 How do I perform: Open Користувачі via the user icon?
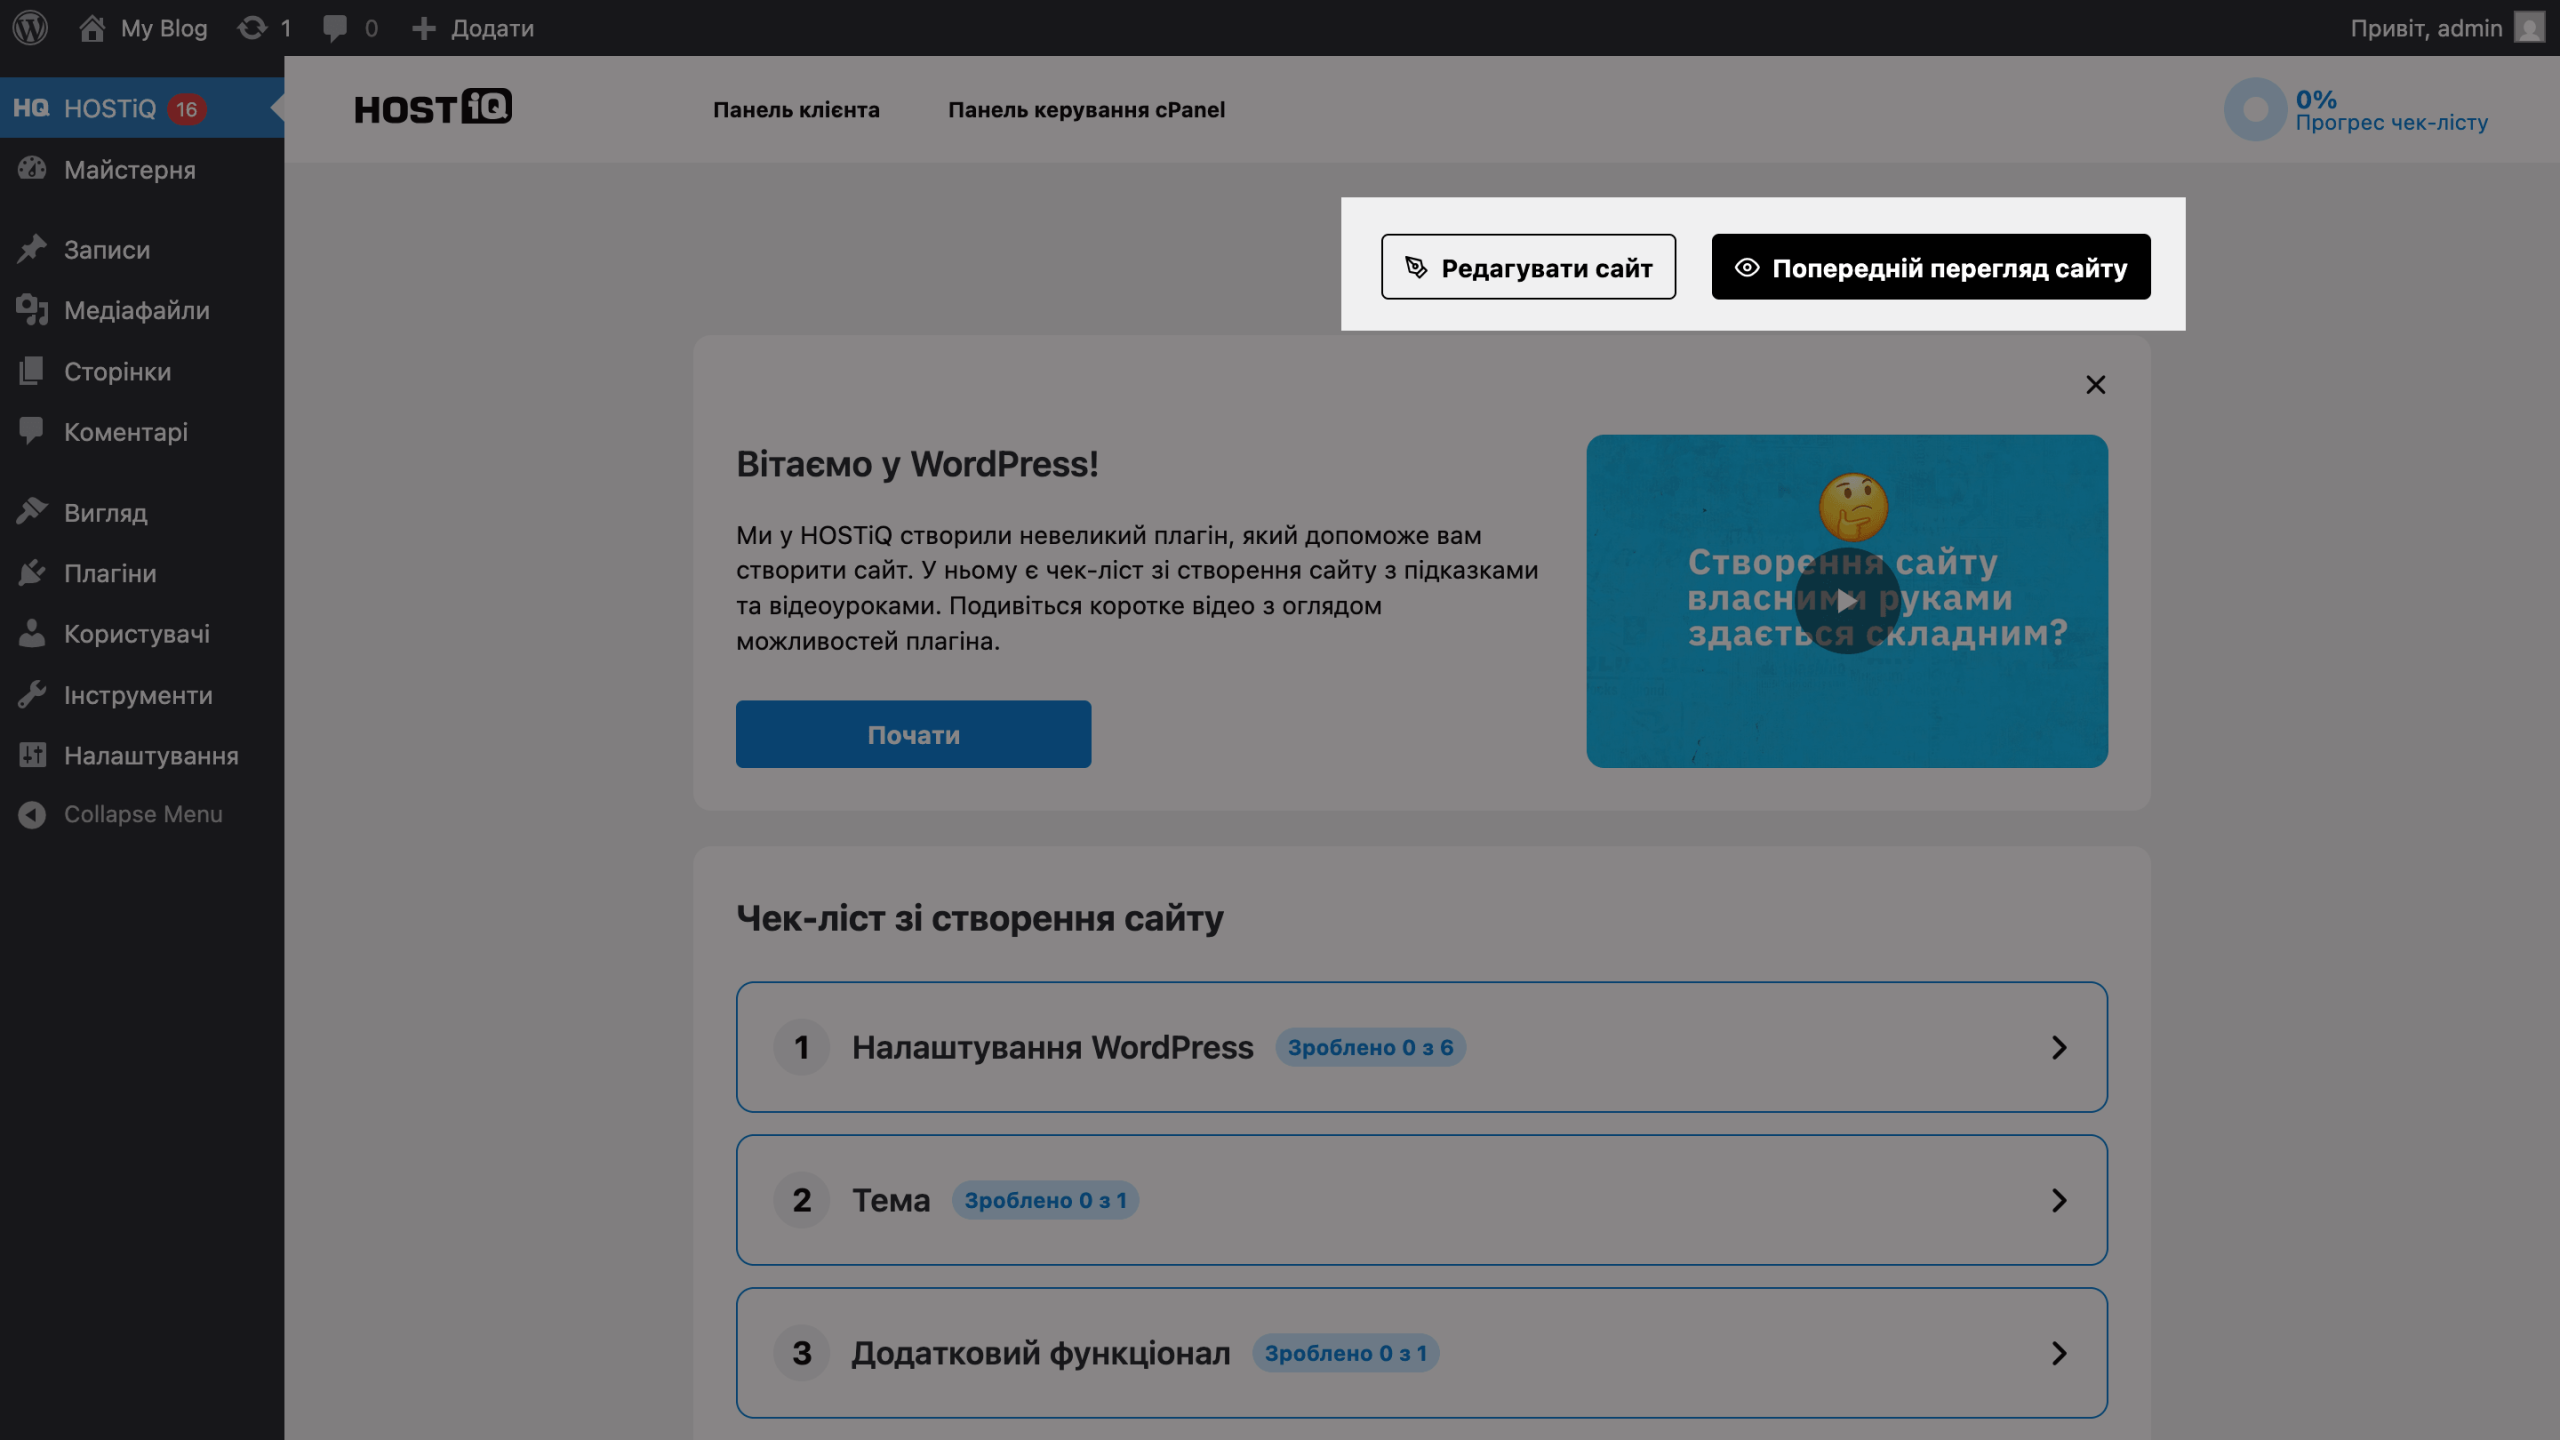tap(33, 633)
